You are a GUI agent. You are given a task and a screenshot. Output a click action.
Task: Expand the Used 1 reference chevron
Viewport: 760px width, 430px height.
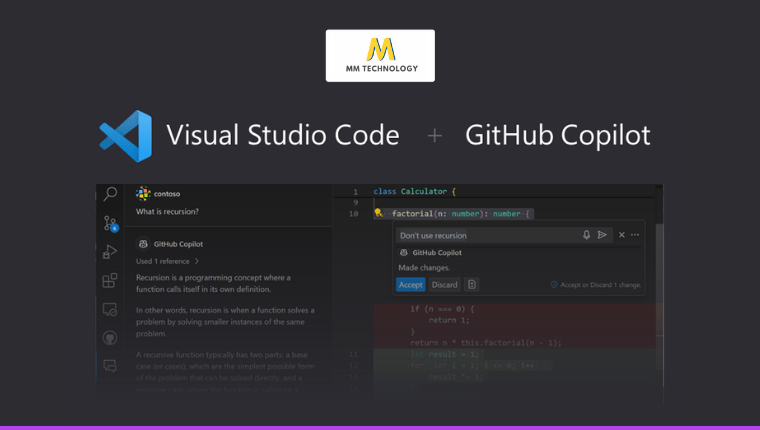(x=197, y=261)
